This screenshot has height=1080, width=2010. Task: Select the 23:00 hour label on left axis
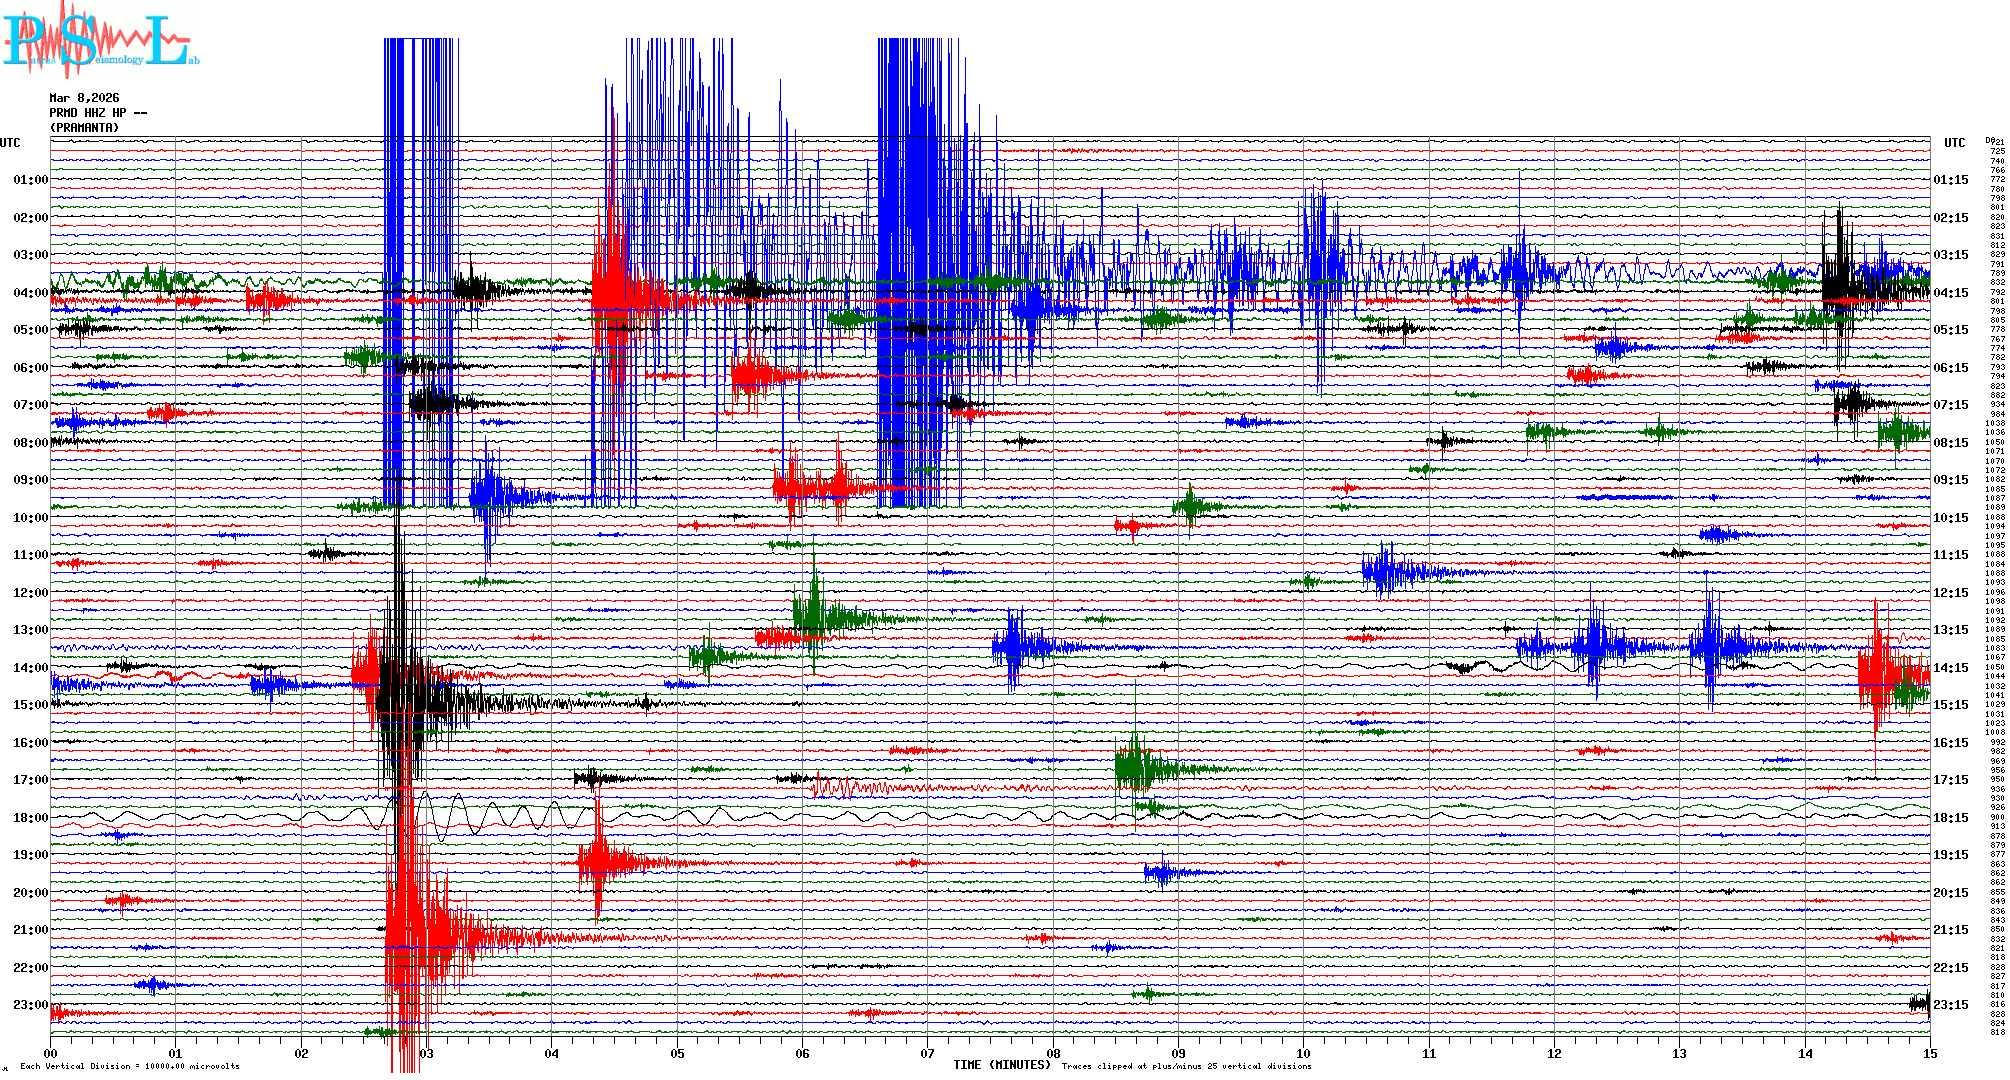pos(30,1005)
